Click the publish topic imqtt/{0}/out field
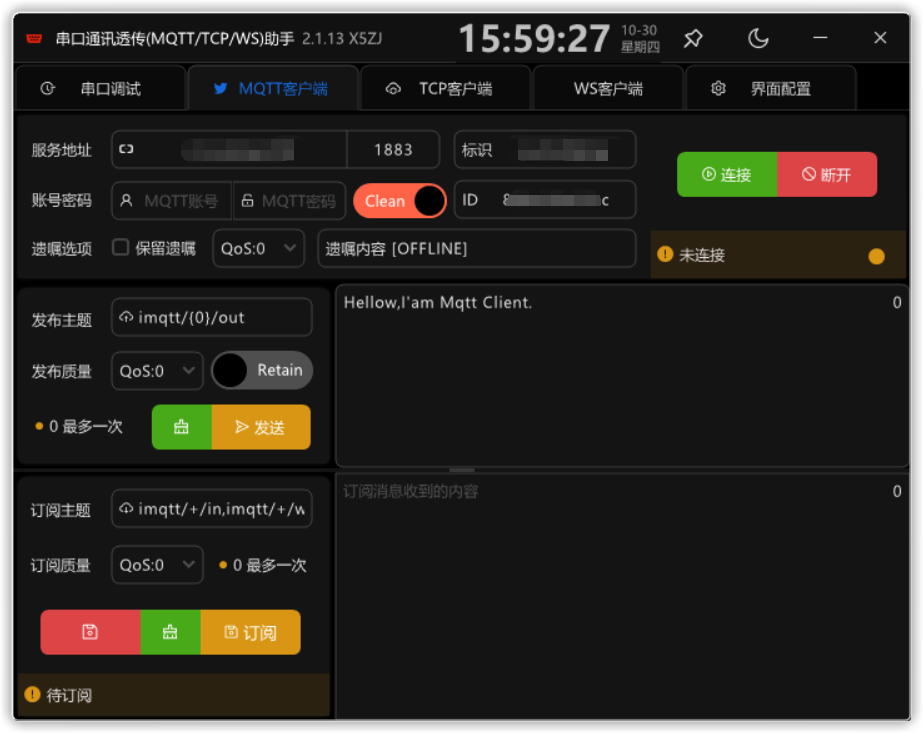923x733 pixels. point(212,317)
